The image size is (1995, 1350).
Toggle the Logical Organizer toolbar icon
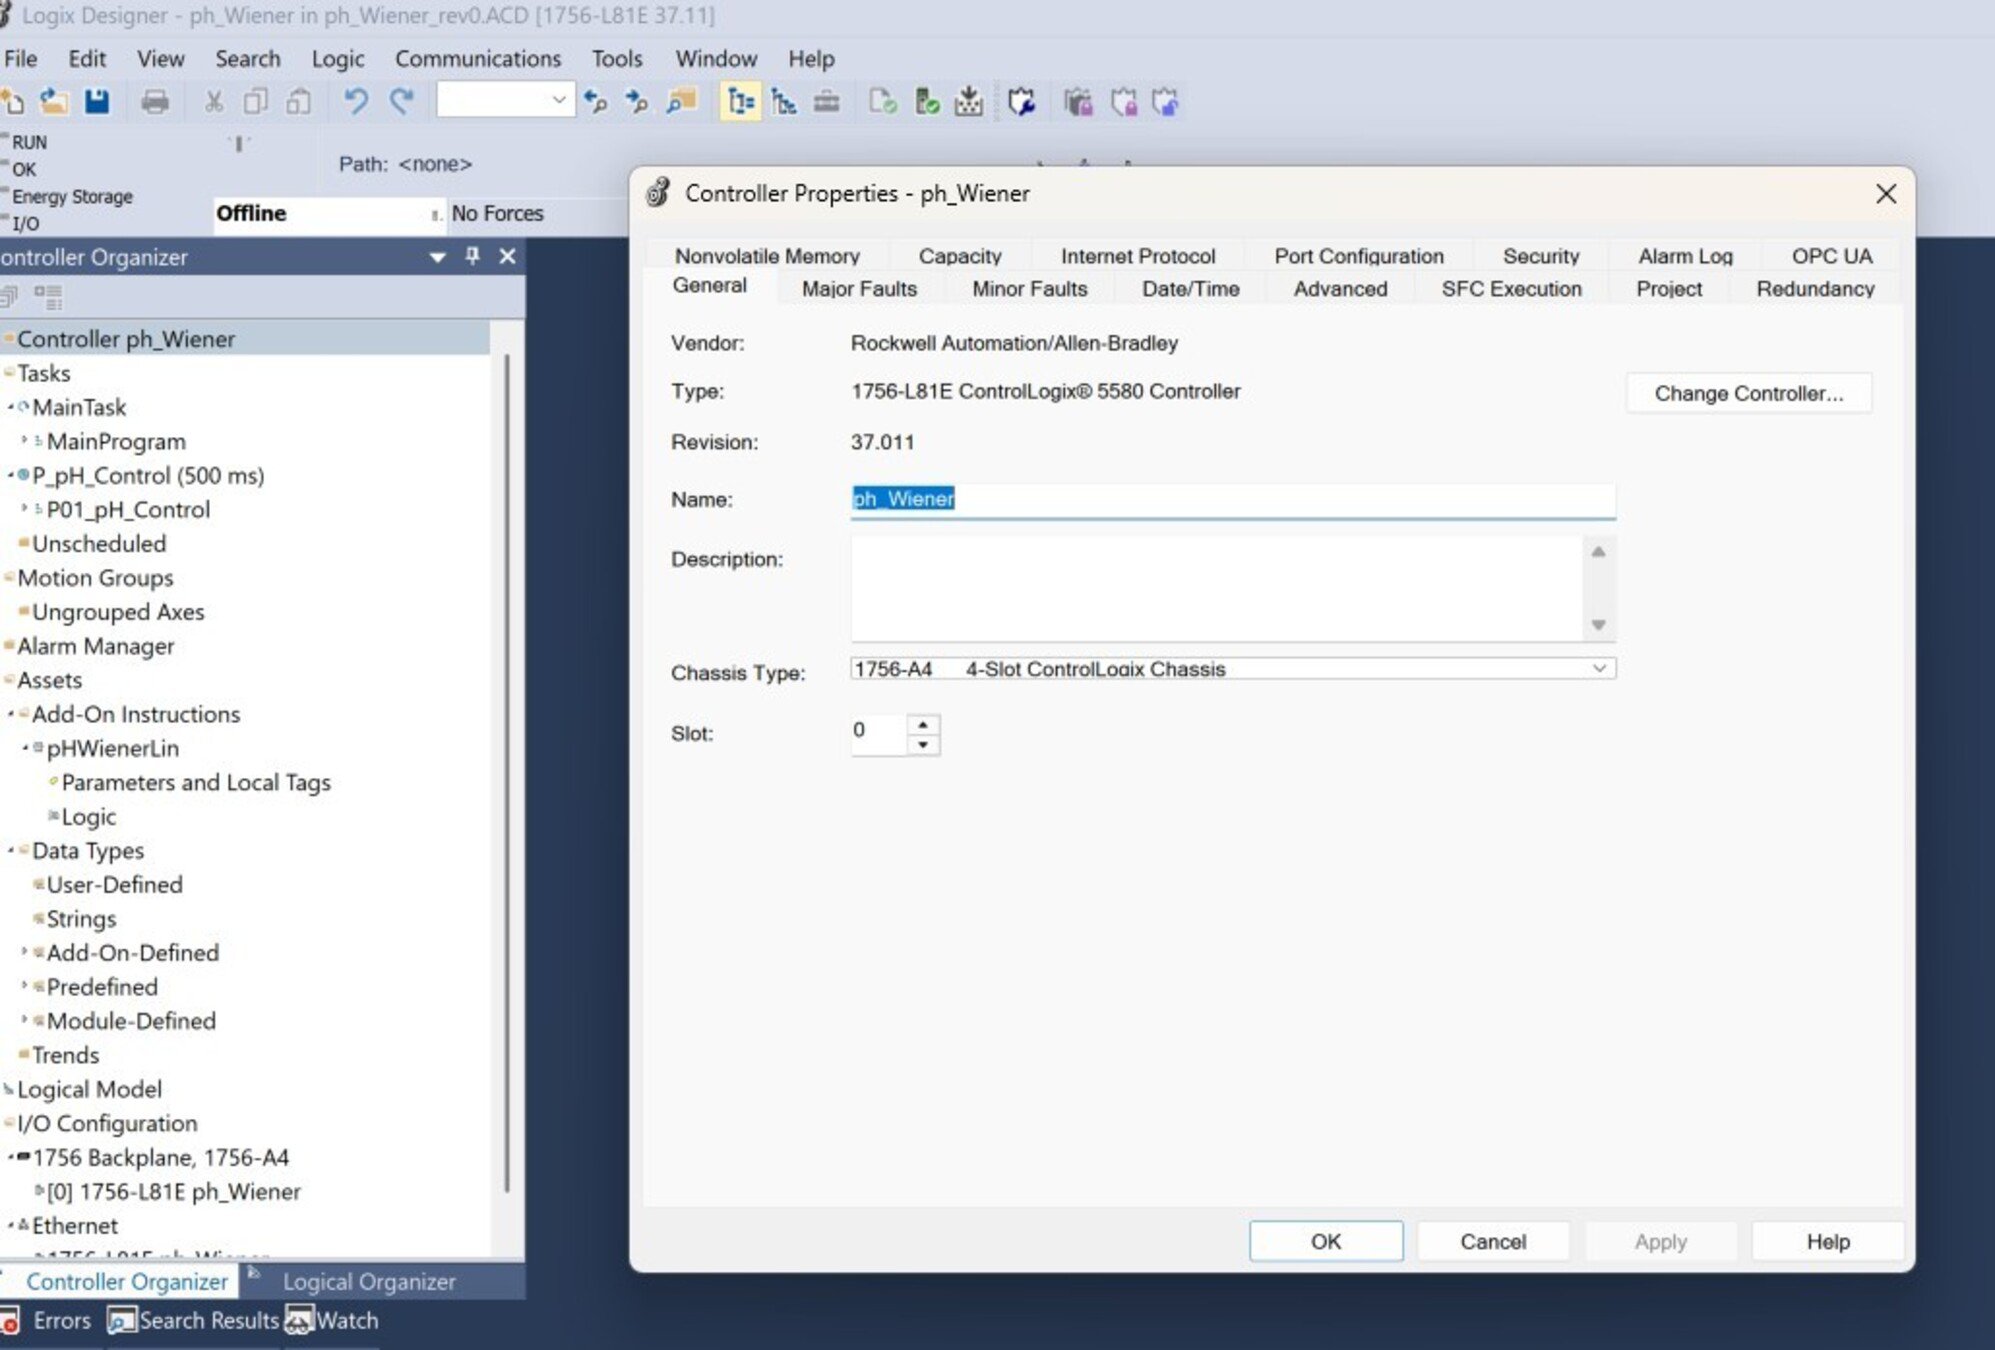[x=784, y=102]
